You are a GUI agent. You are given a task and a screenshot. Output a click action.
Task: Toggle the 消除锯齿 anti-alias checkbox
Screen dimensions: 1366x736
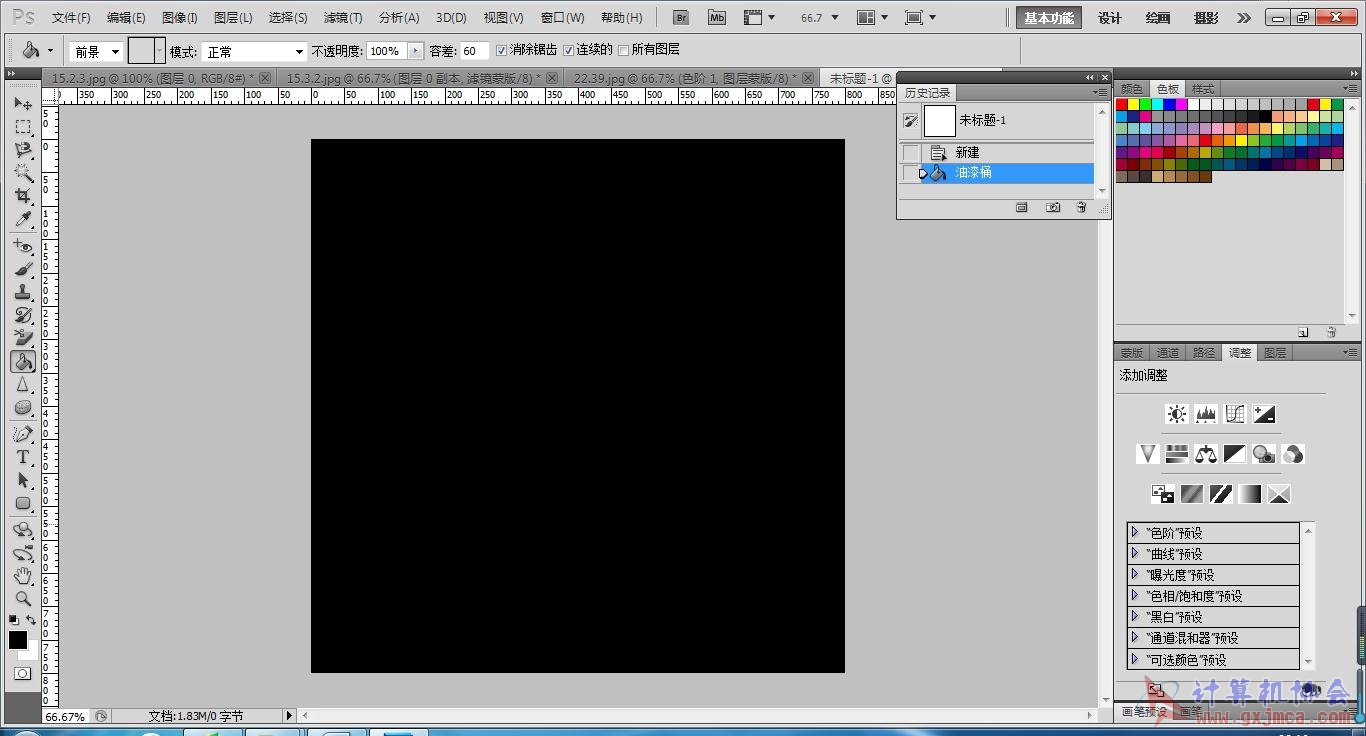[502, 50]
